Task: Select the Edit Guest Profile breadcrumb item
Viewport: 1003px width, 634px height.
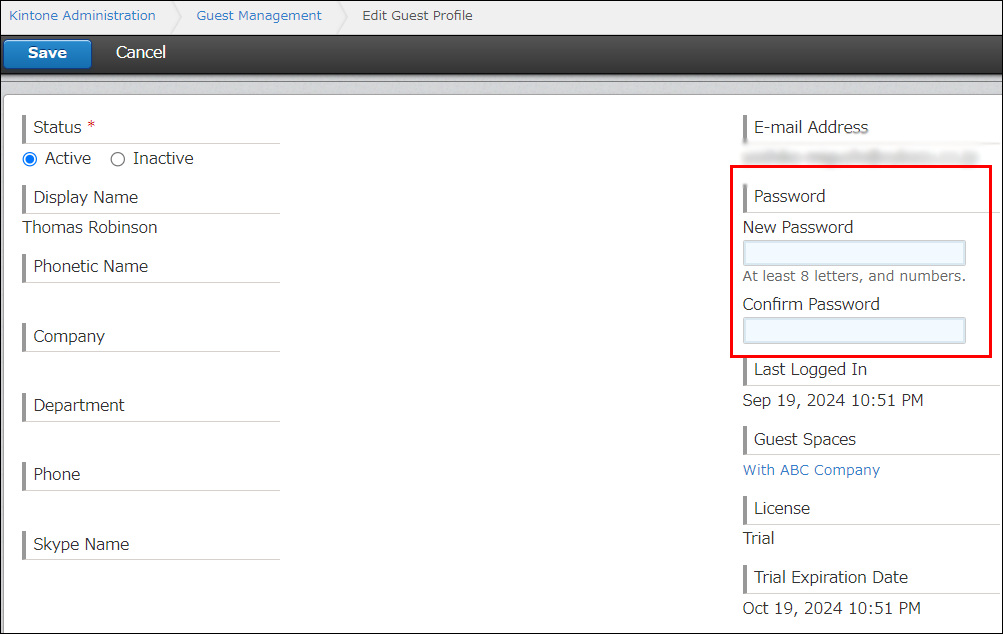Action: point(417,15)
